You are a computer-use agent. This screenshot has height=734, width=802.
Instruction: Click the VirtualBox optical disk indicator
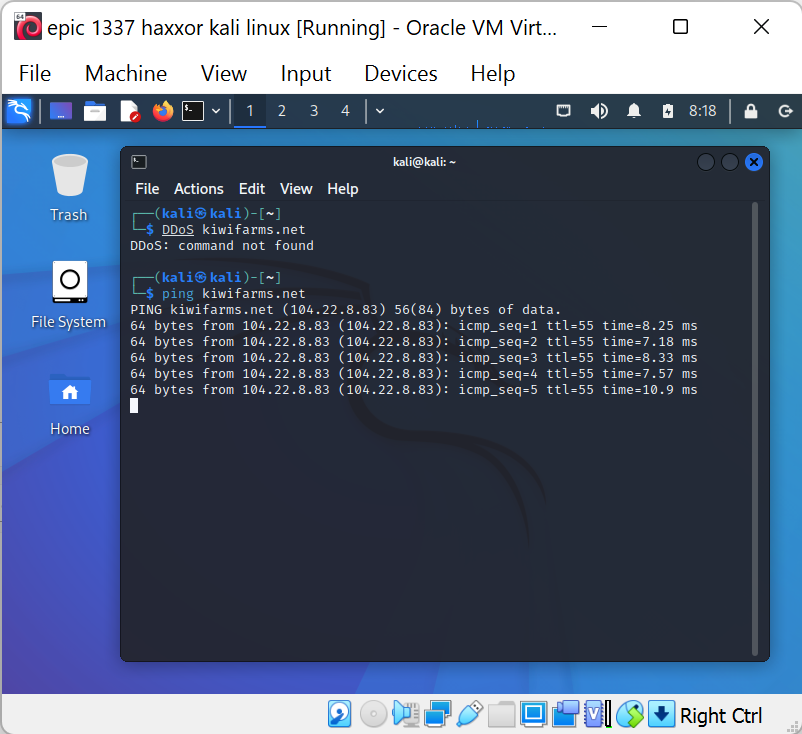(373, 714)
